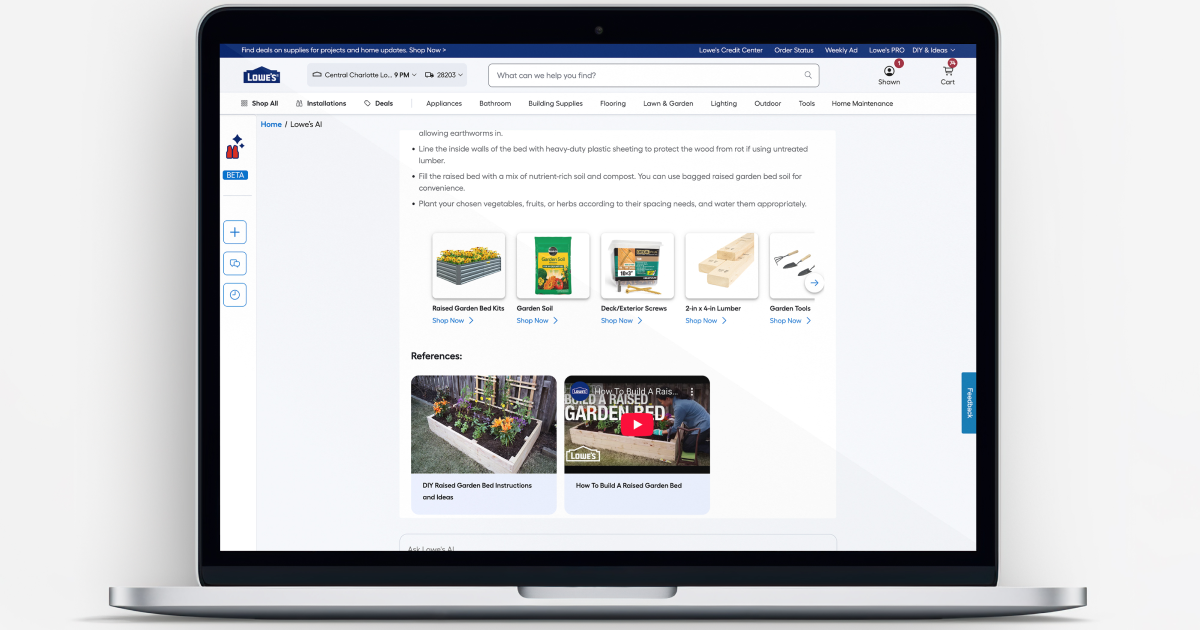Open the history clock icon in sidebar

point(235,295)
